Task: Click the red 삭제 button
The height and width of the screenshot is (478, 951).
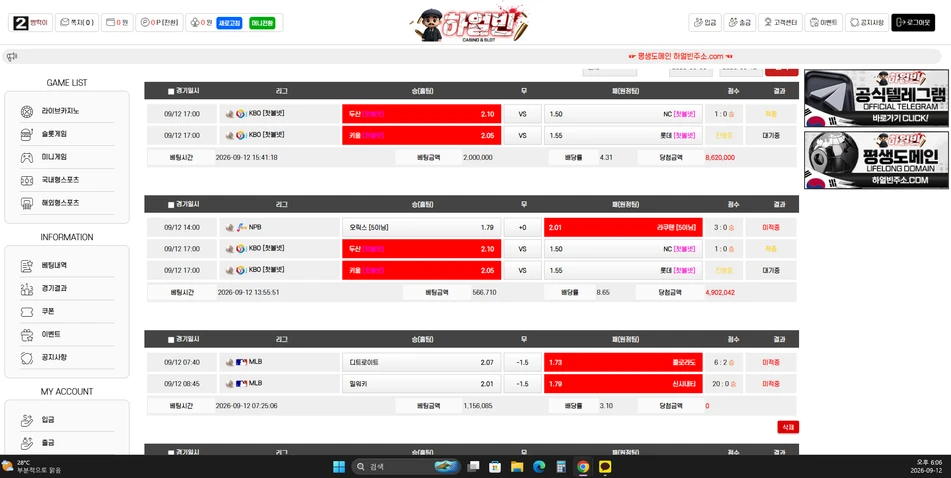Action: [788, 427]
